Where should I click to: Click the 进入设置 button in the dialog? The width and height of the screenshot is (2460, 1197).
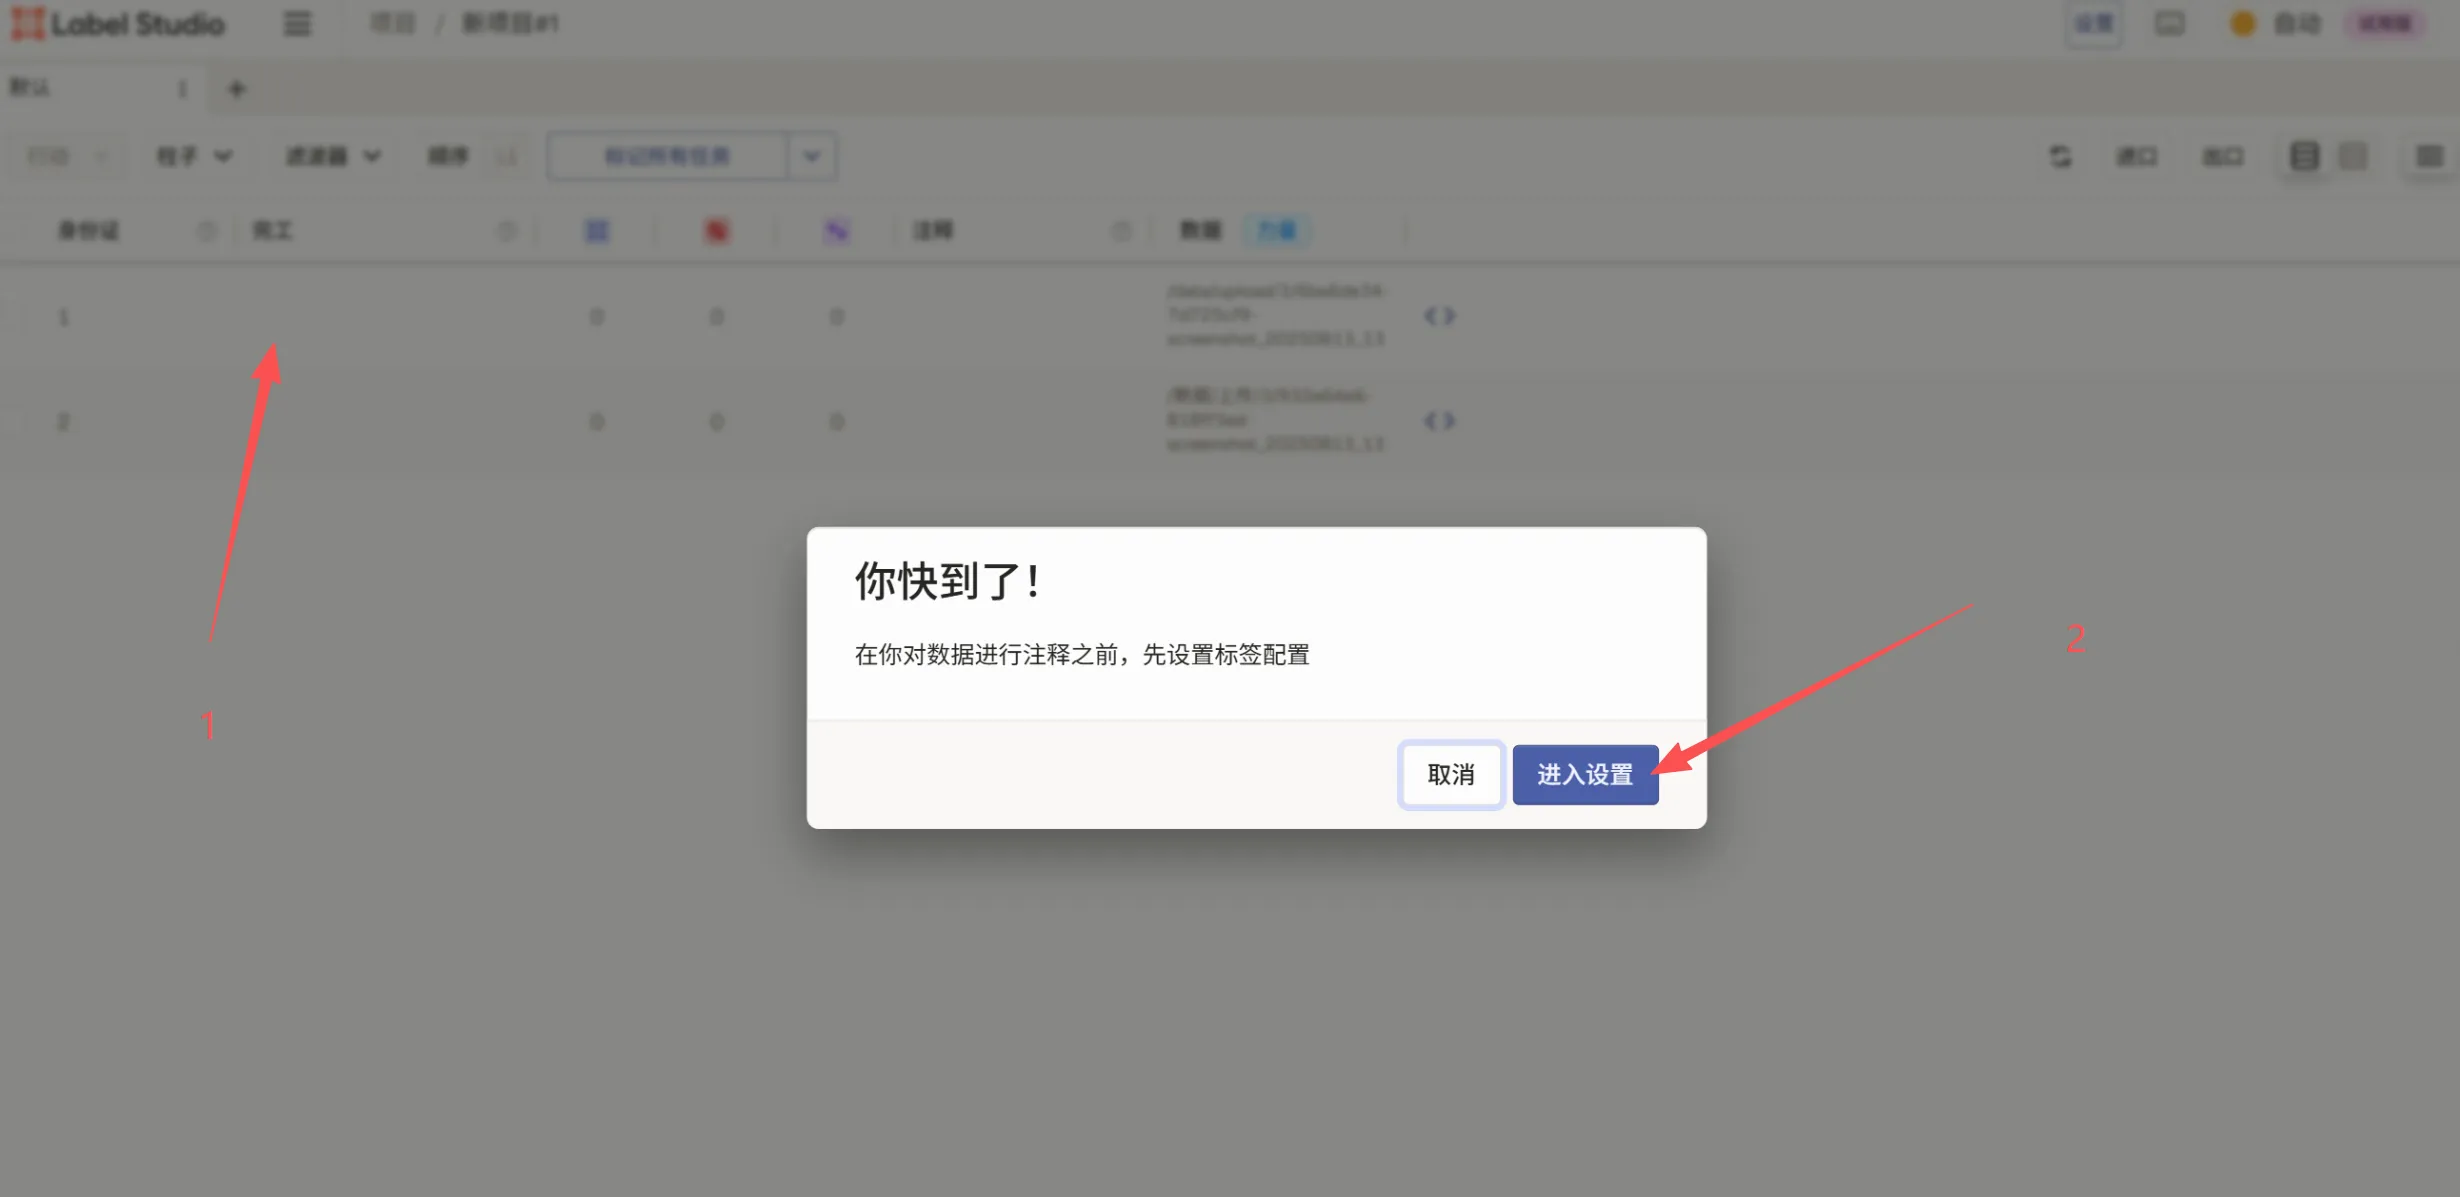point(1585,774)
